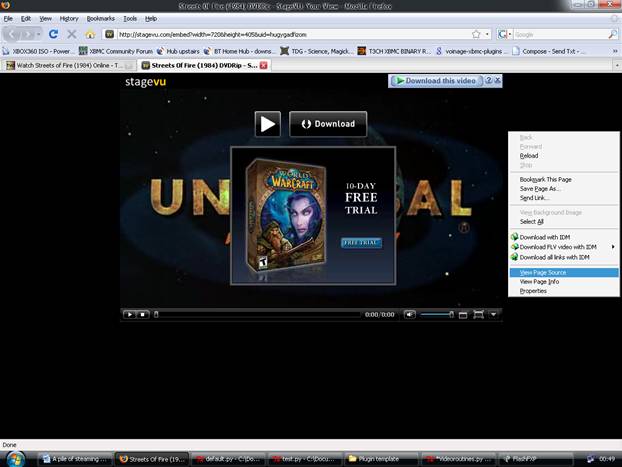Click the Google search input field

click(x=560, y=35)
